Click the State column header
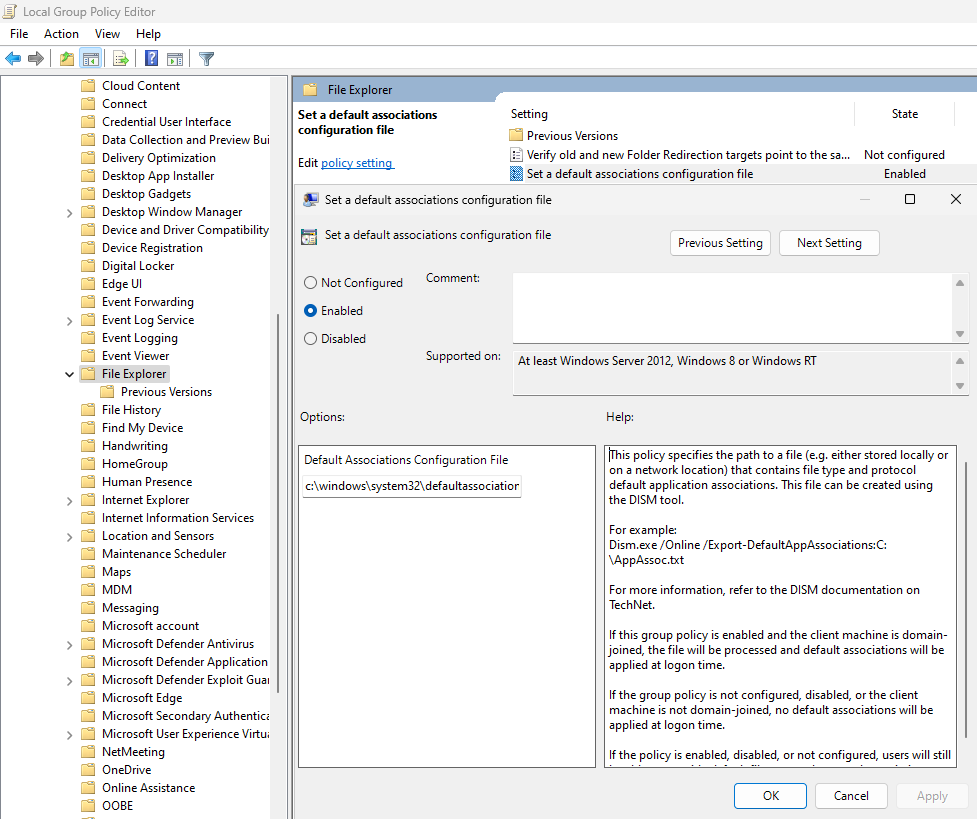977x819 pixels. (904, 114)
